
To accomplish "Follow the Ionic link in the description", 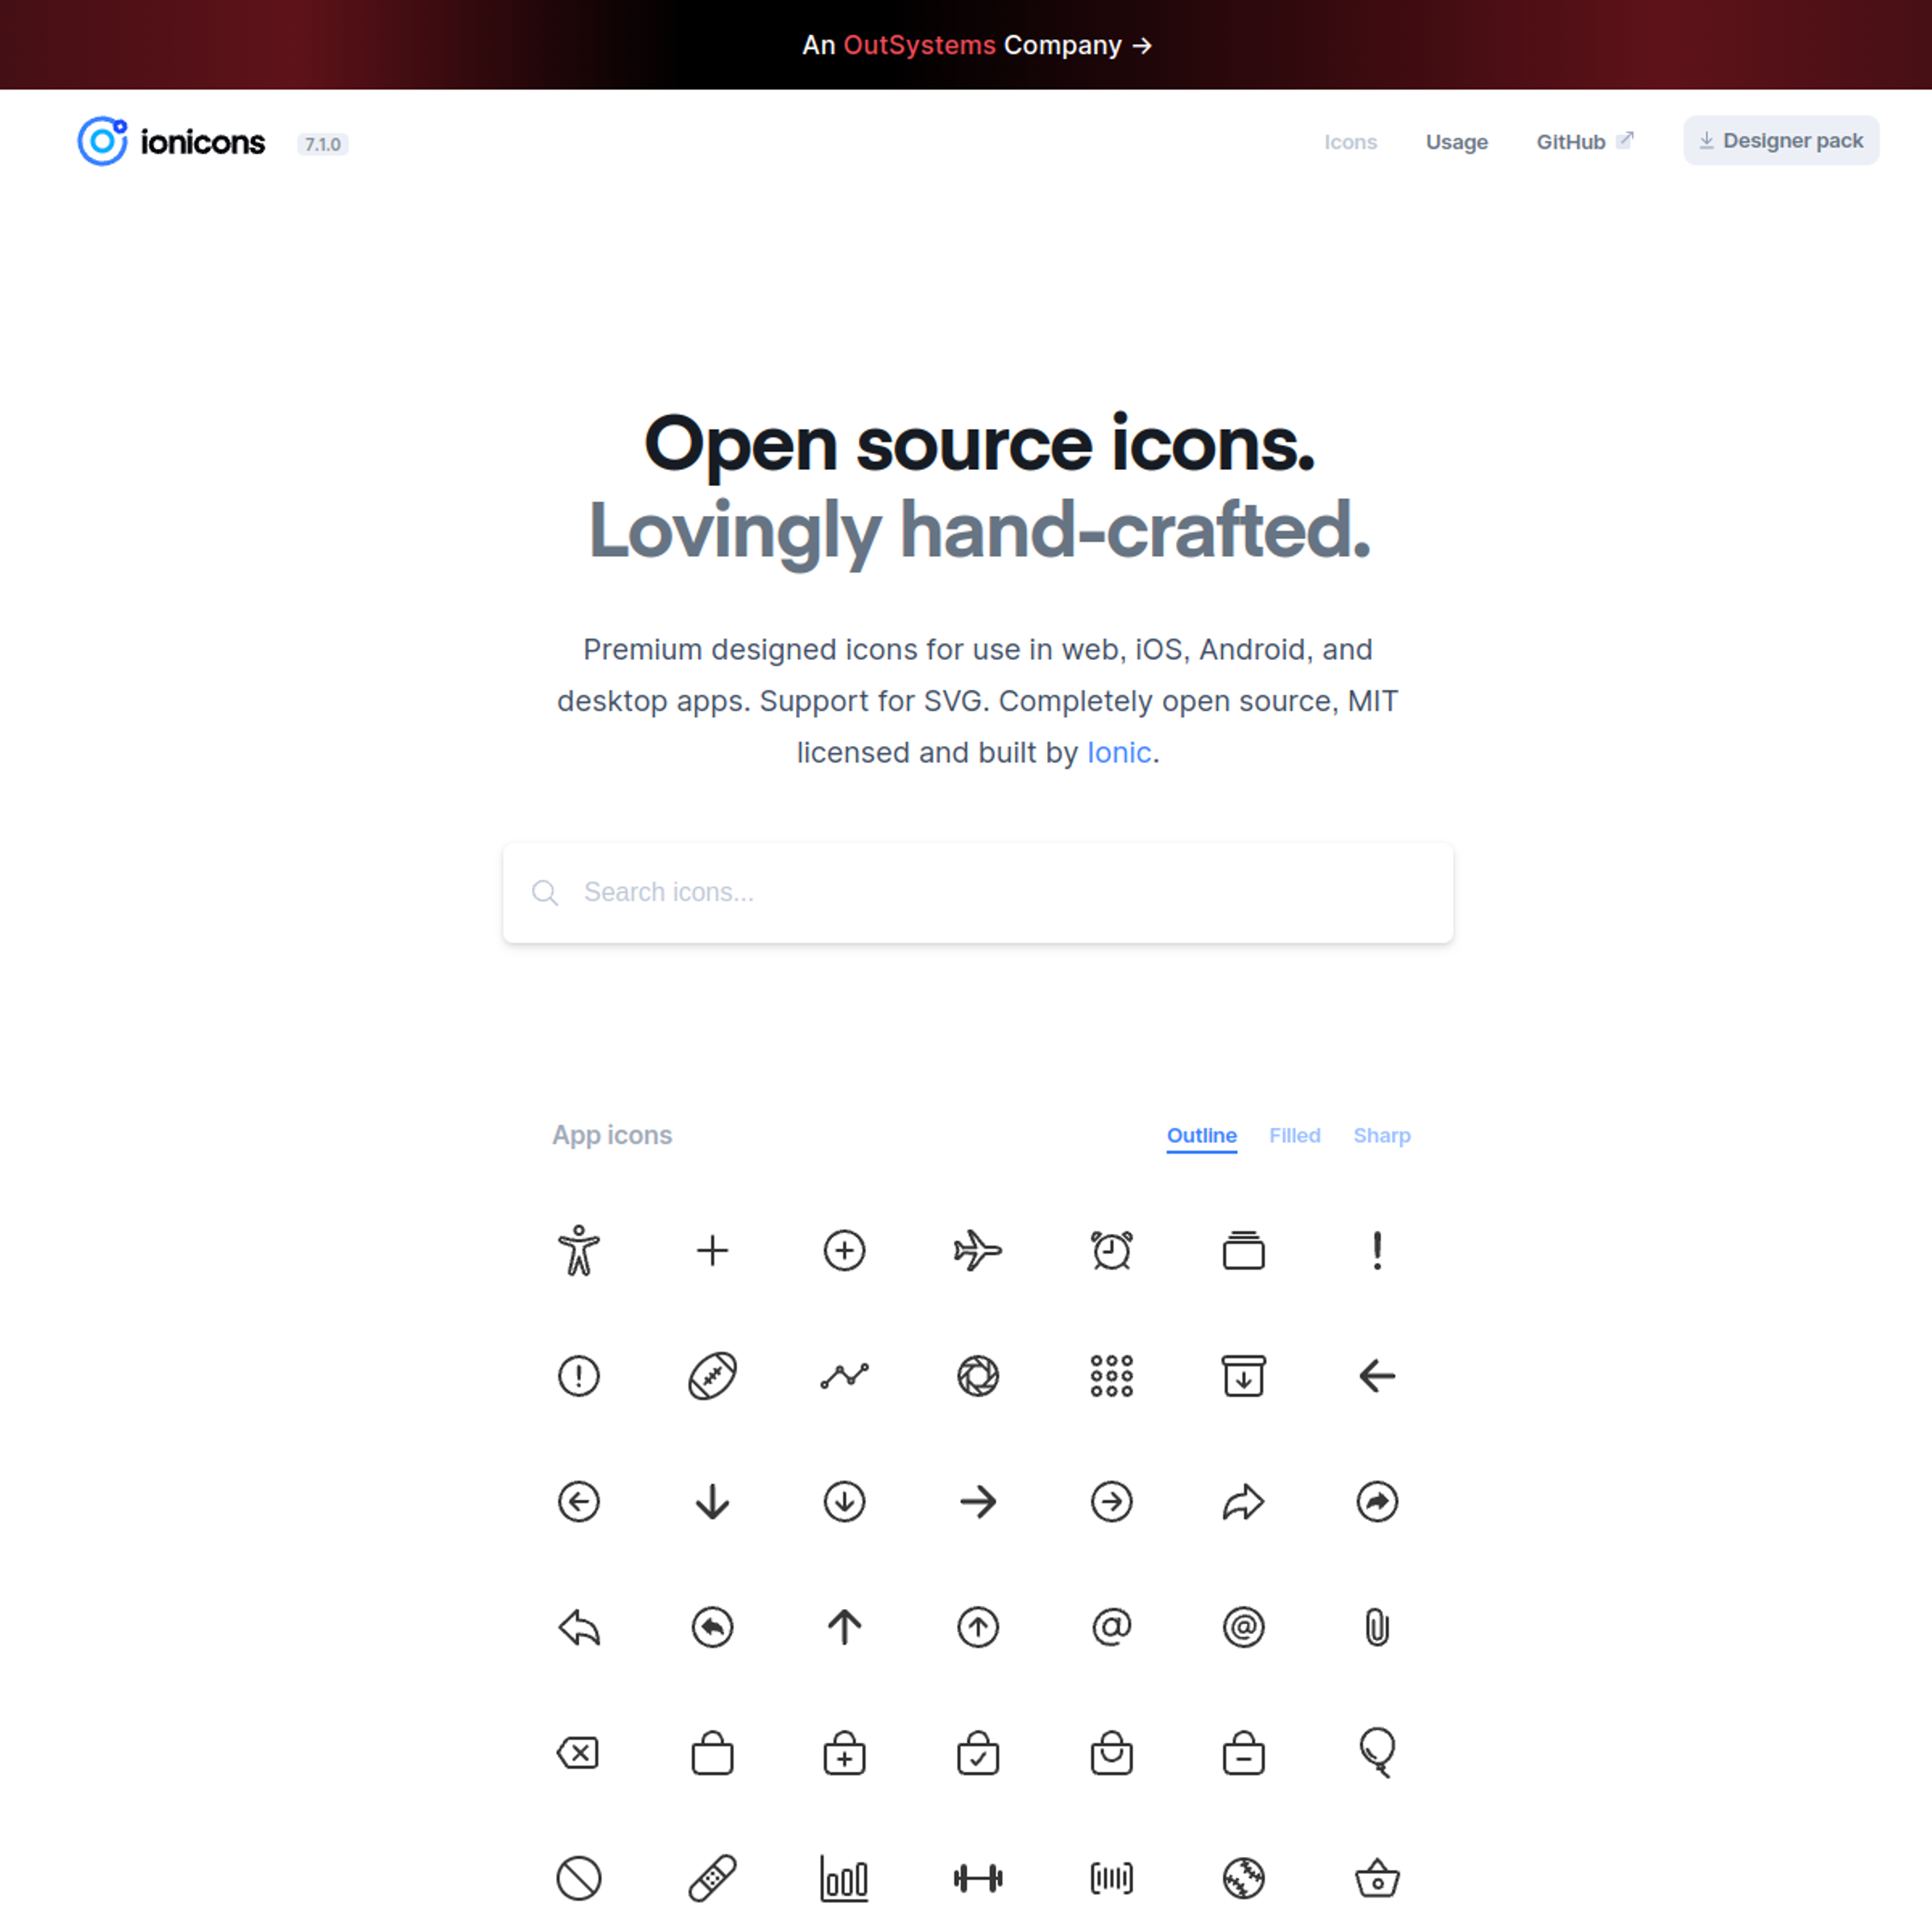I will click(1119, 752).
